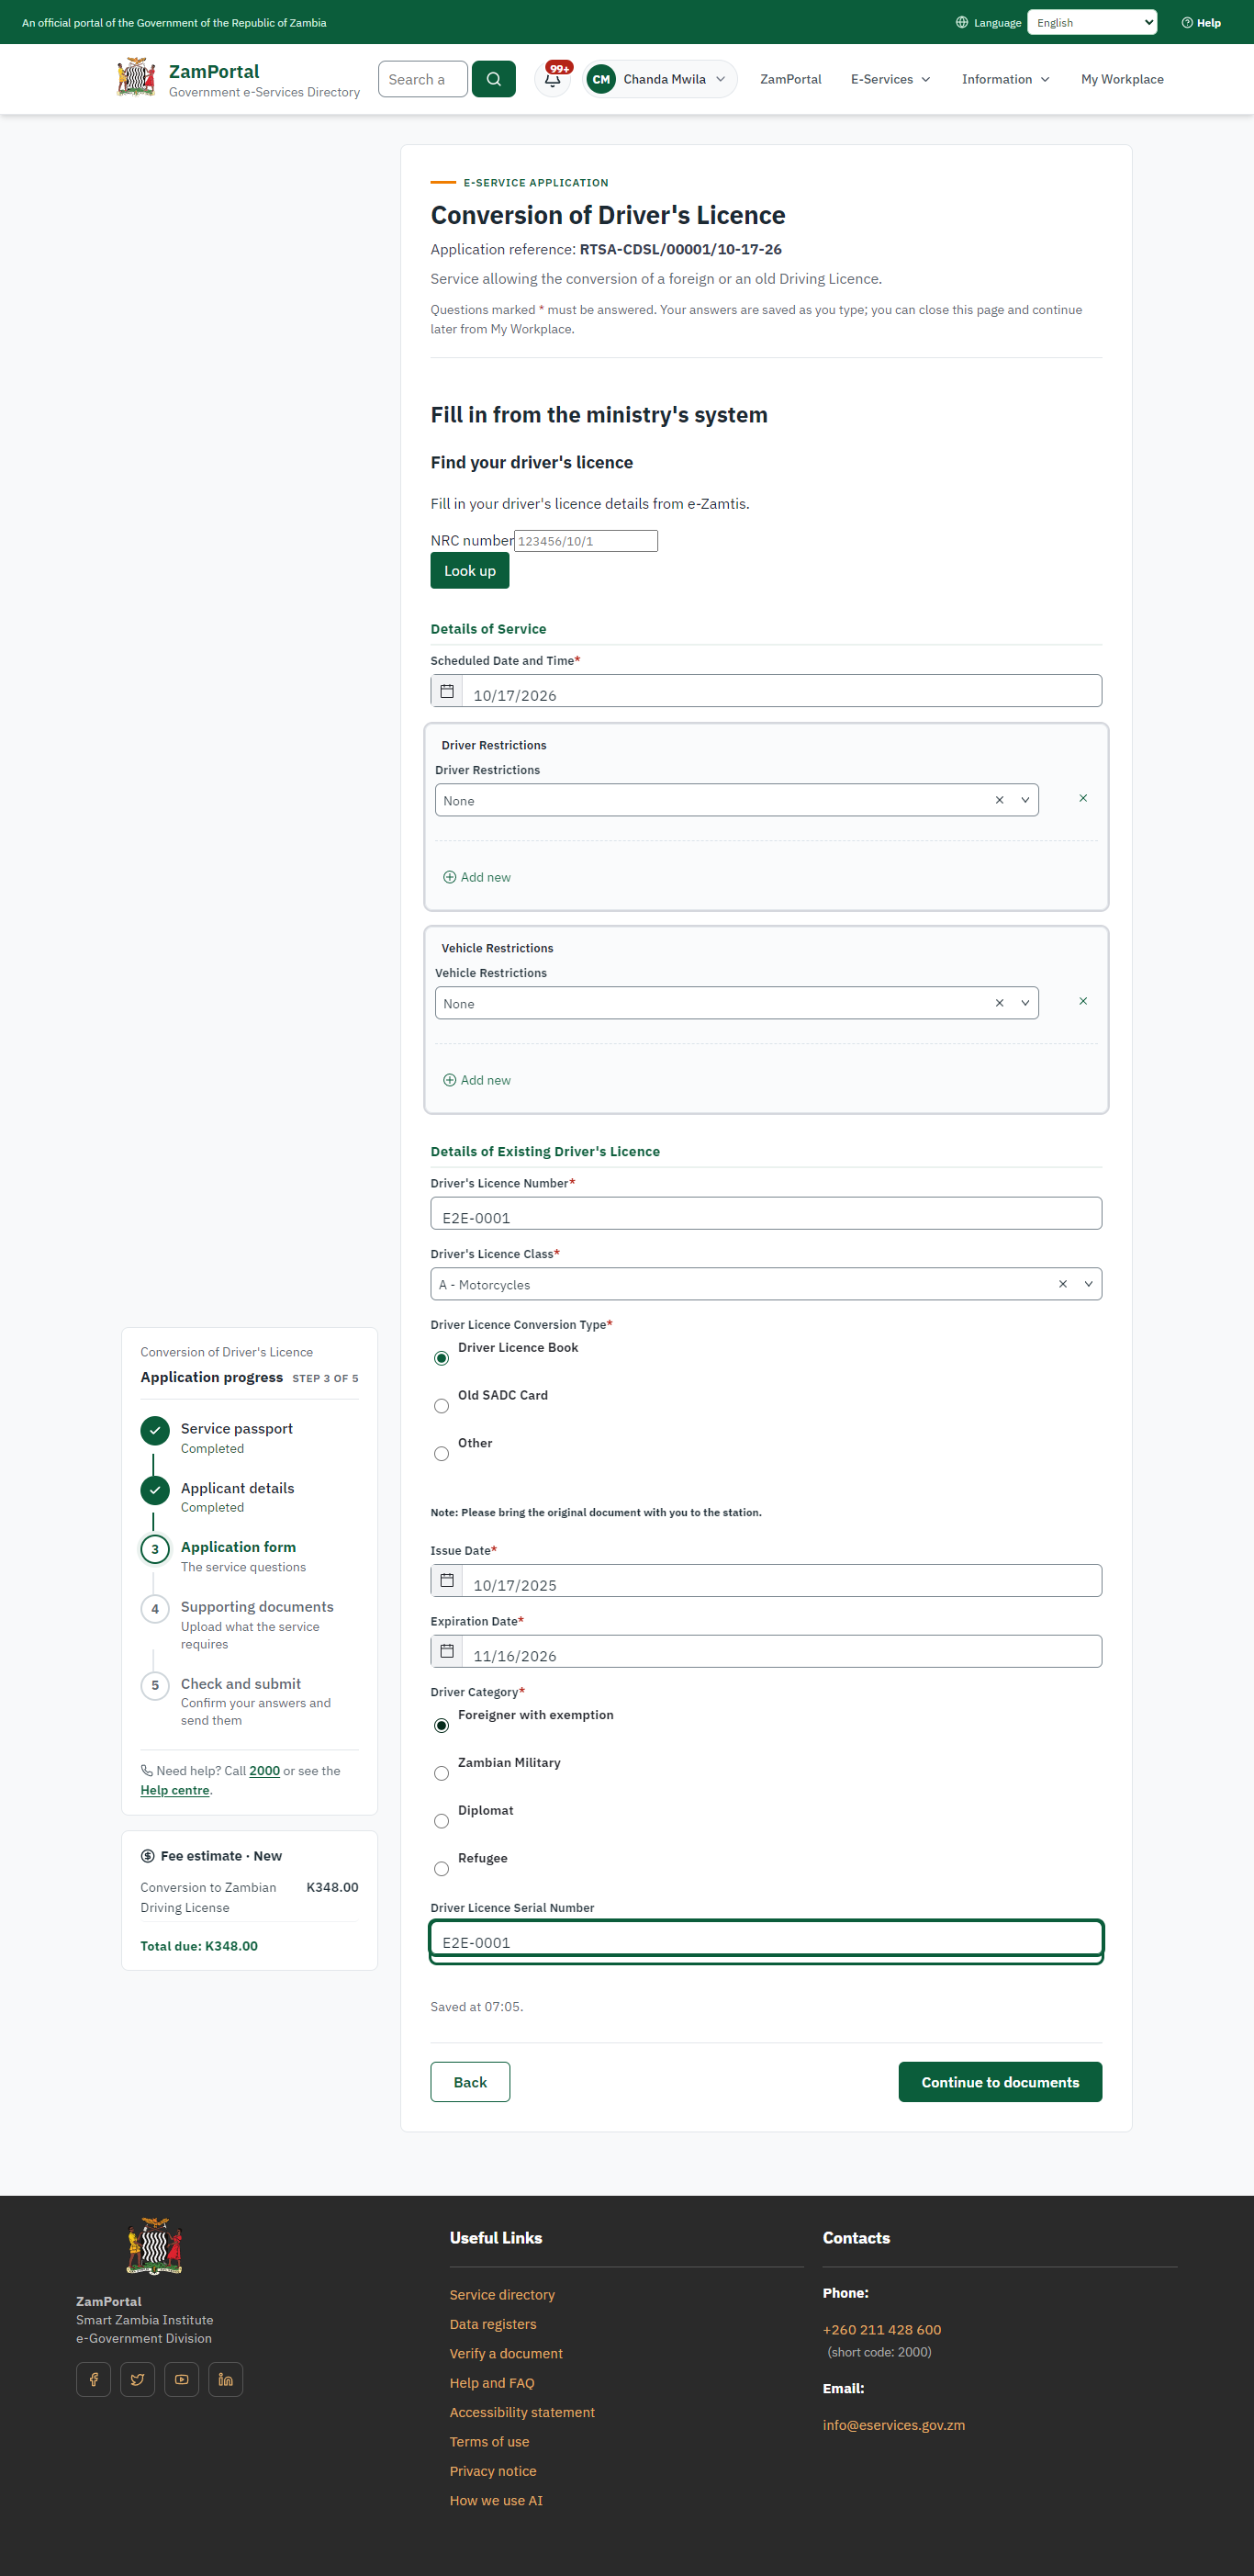Focus the NRC number input field

(x=586, y=541)
